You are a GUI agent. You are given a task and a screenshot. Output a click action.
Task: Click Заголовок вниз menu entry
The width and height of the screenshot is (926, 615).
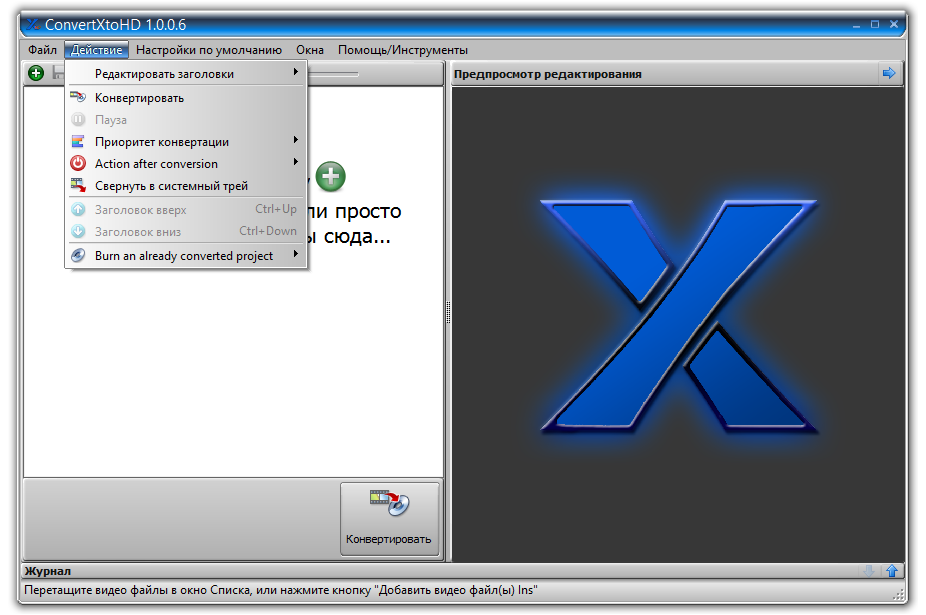186,232
